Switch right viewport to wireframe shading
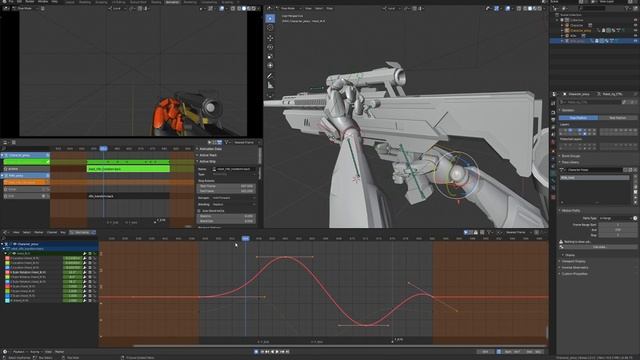This screenshot has height=360, width=640. [525, 8]
